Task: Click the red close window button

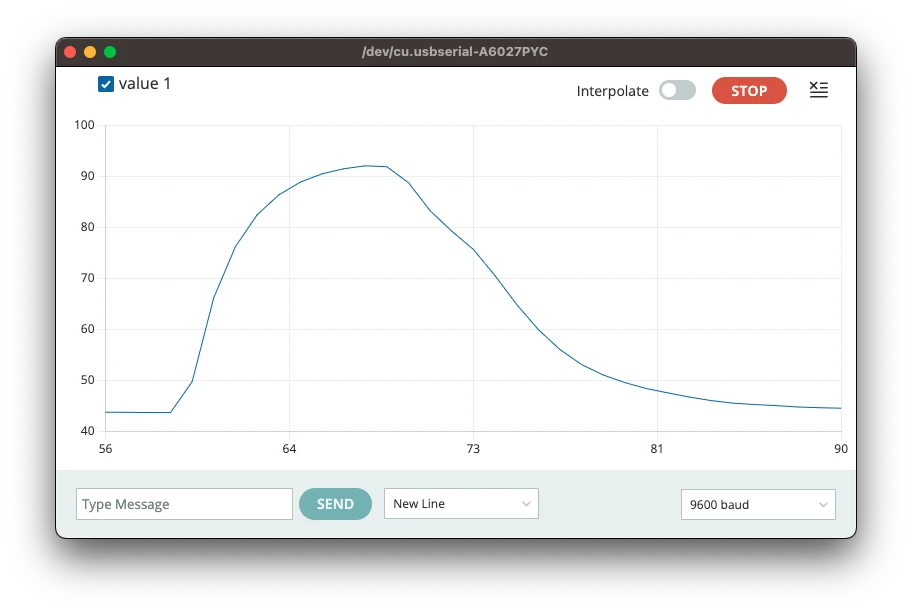Action: (70, 52)
